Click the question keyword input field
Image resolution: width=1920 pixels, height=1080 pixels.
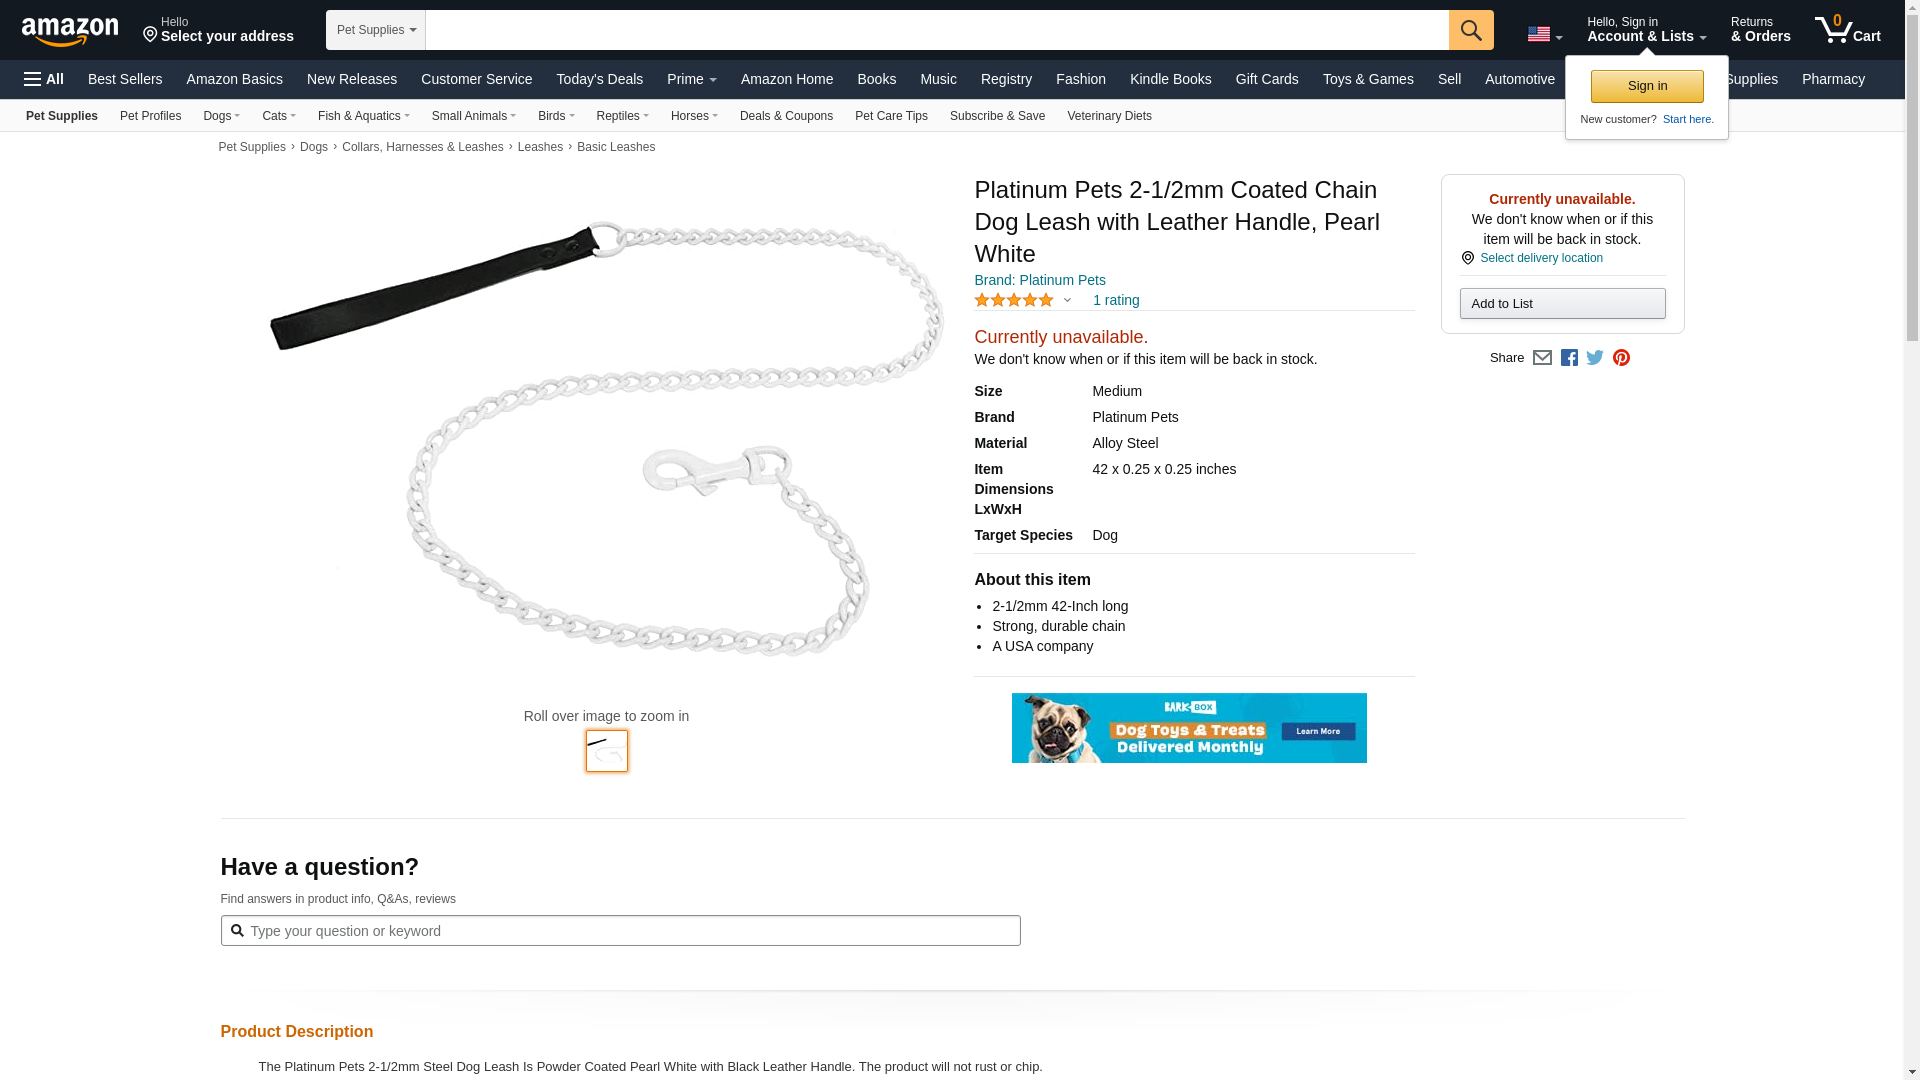coord(620,931)
